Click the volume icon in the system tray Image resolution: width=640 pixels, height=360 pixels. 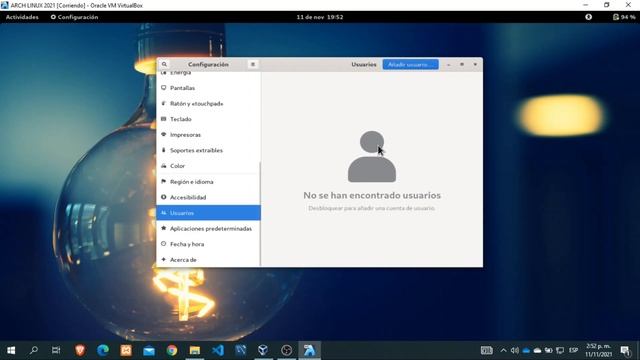(515, 350)
